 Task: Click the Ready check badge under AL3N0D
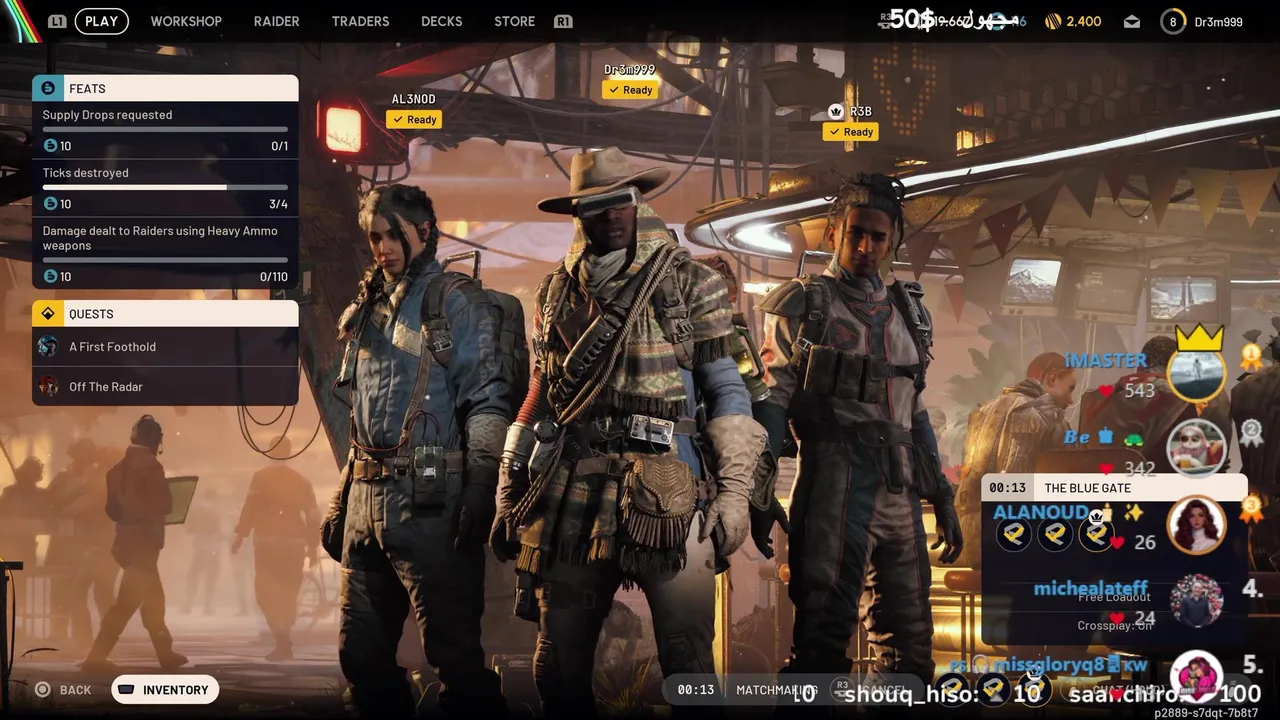point(414,120)
